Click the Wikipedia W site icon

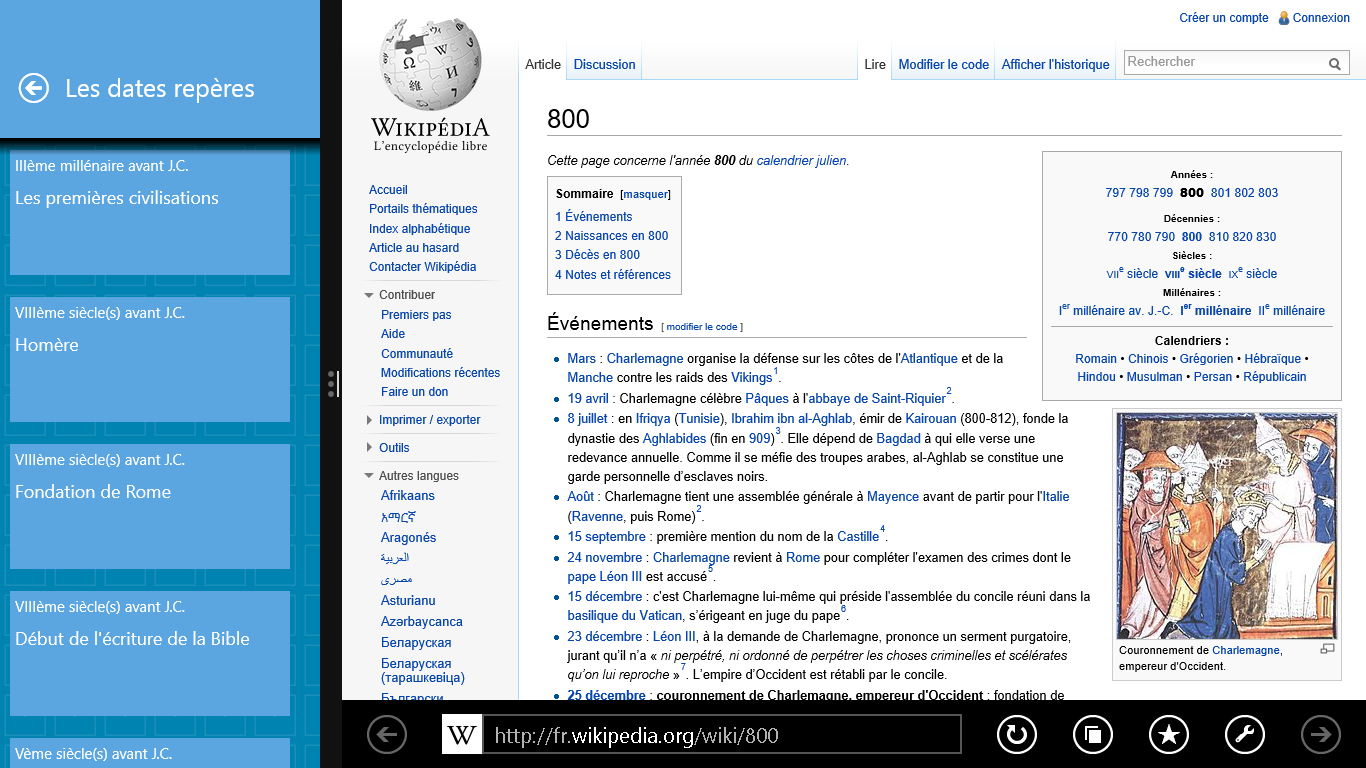click(x=461, y=735)
